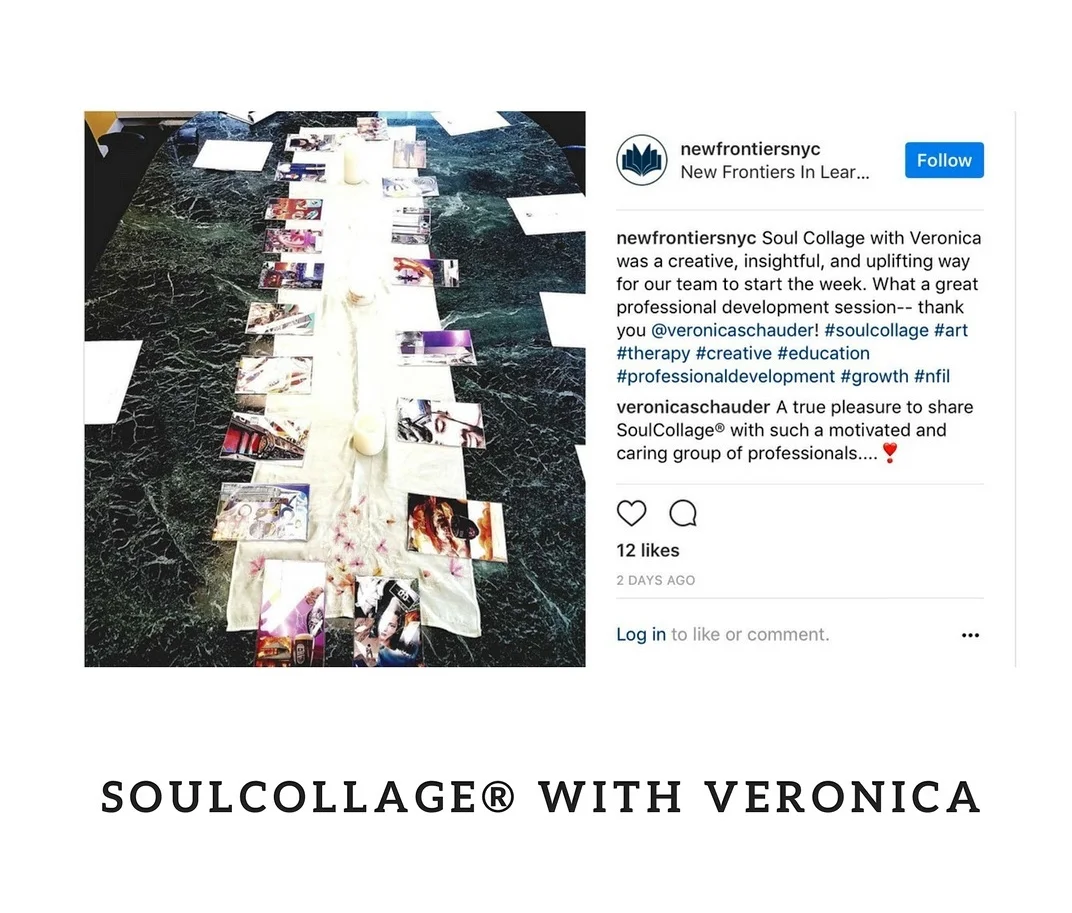Click the newfrontiersnyc profile avatar
This screenshot has width=1072, height=913.
click(641, 160)
